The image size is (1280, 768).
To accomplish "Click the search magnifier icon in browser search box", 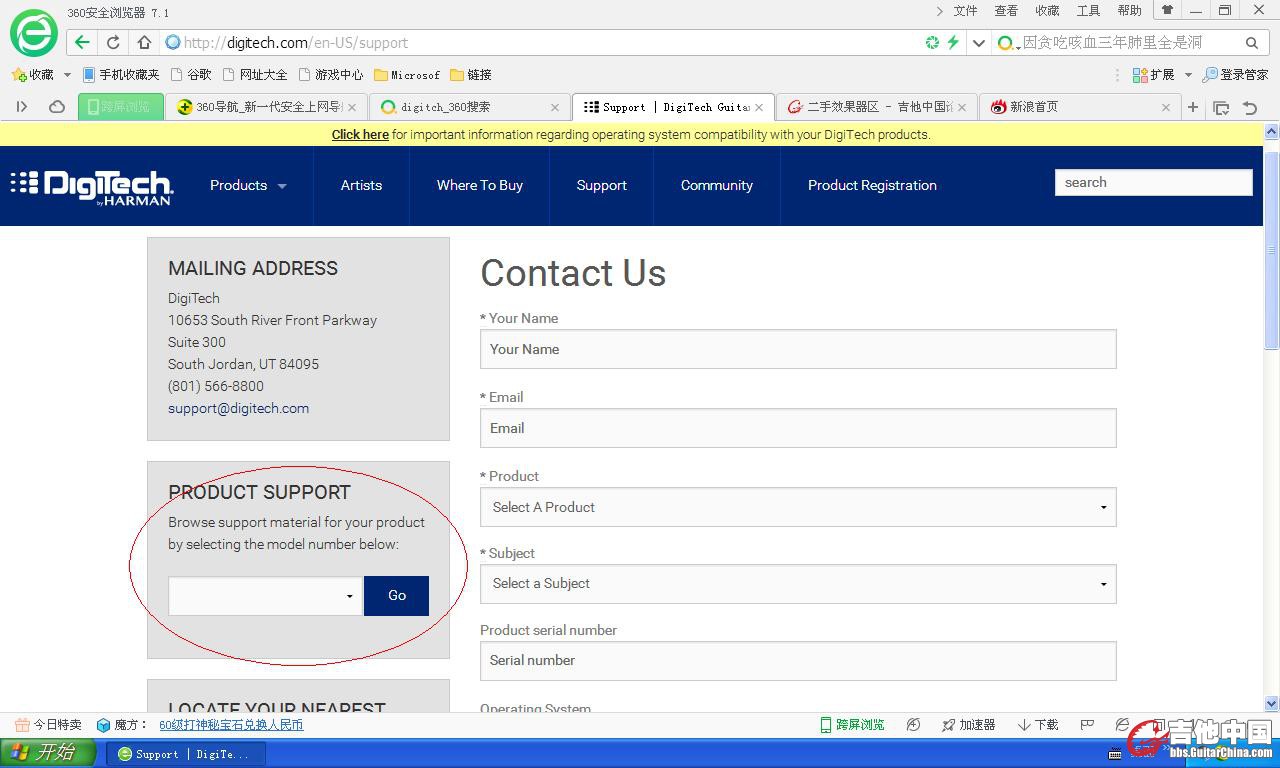I will [x=1251, y=42].
